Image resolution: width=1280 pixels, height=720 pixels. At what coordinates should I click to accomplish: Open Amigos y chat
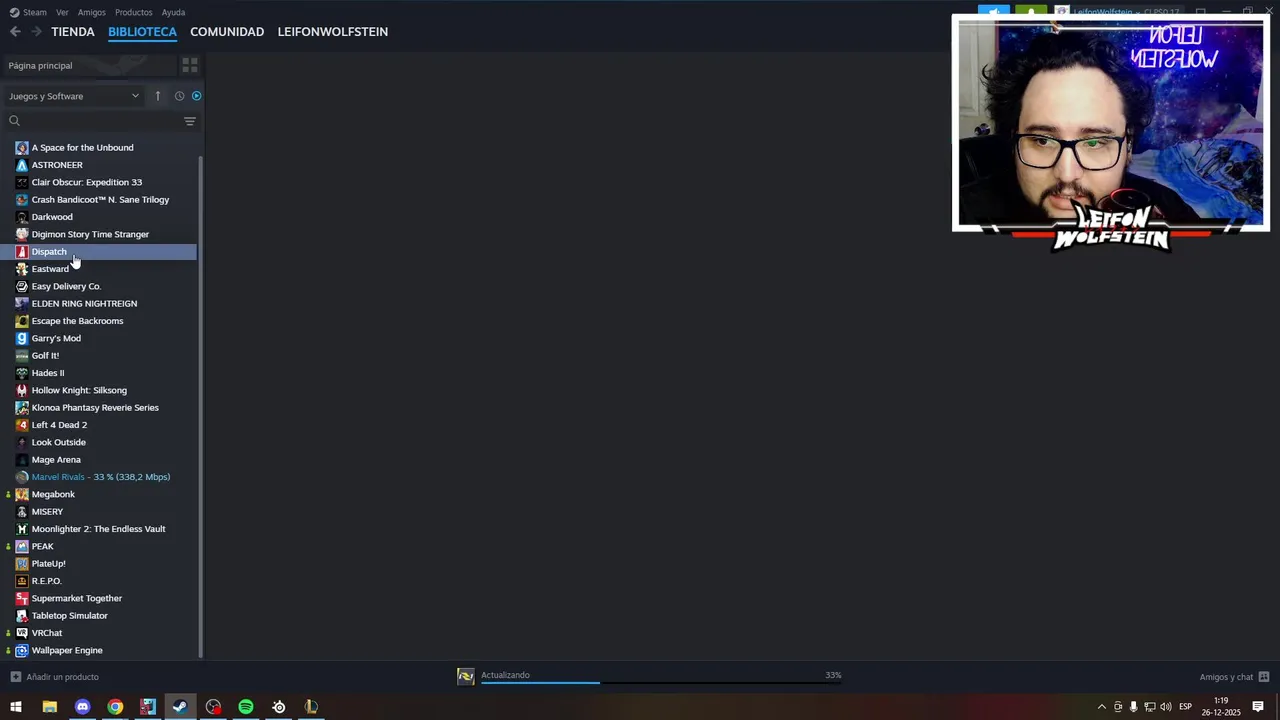(1234, 677)
